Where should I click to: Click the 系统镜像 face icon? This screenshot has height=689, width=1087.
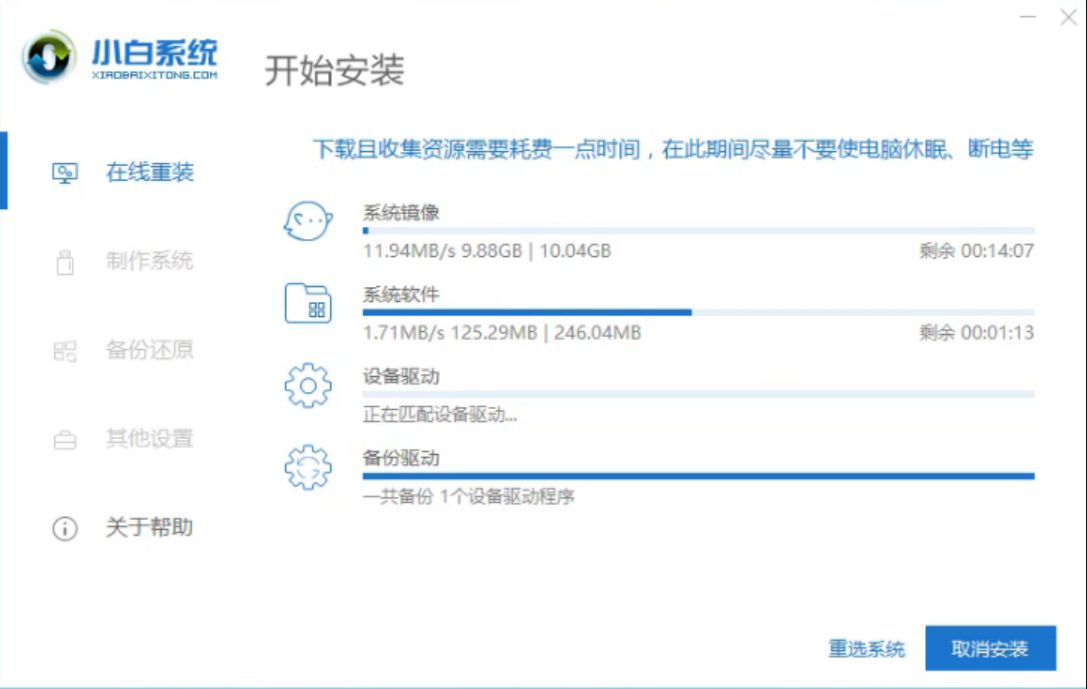click(x=308, y=220)
